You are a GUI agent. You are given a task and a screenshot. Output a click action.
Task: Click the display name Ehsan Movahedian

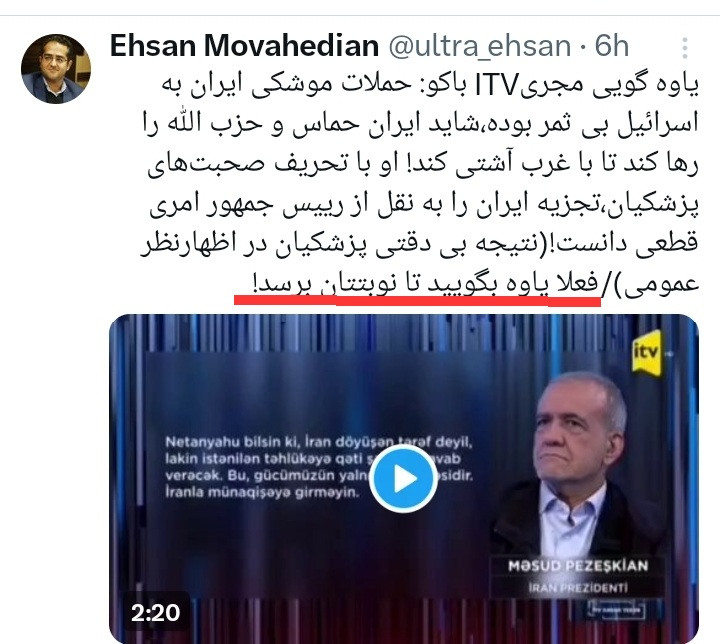tap(244, 46)
